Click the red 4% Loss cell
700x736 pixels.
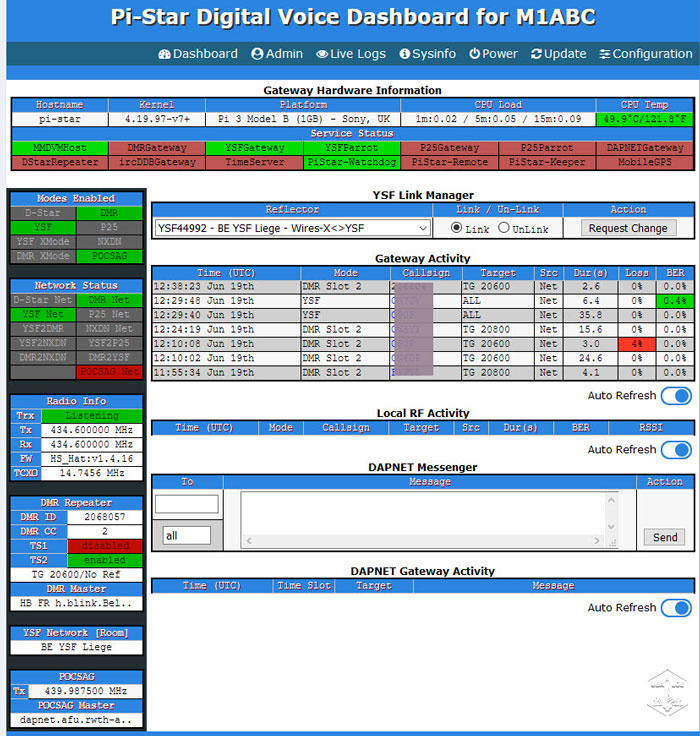click(637, 344)
